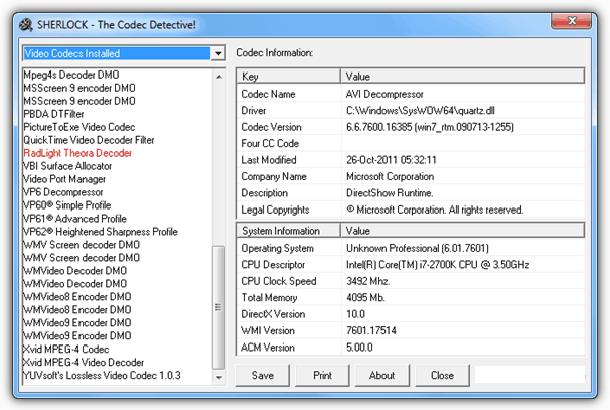
Task: Click the C:\Windows\SysWOW64\quartz.dll value
Action: click(420, 110)
